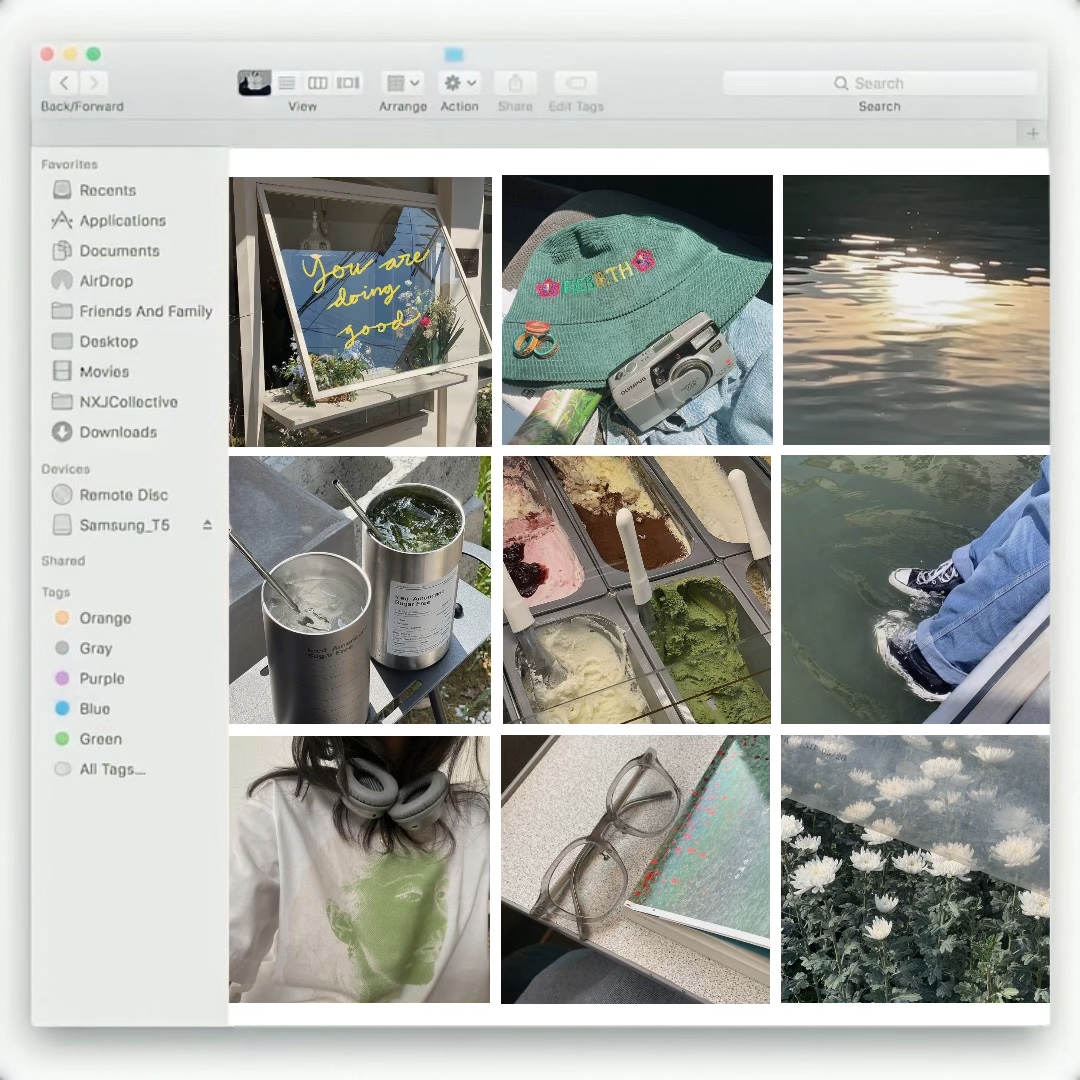Screen dimensions: 1080x1080
Task: Add a new tab with plus button
Action: [1033, 133]
